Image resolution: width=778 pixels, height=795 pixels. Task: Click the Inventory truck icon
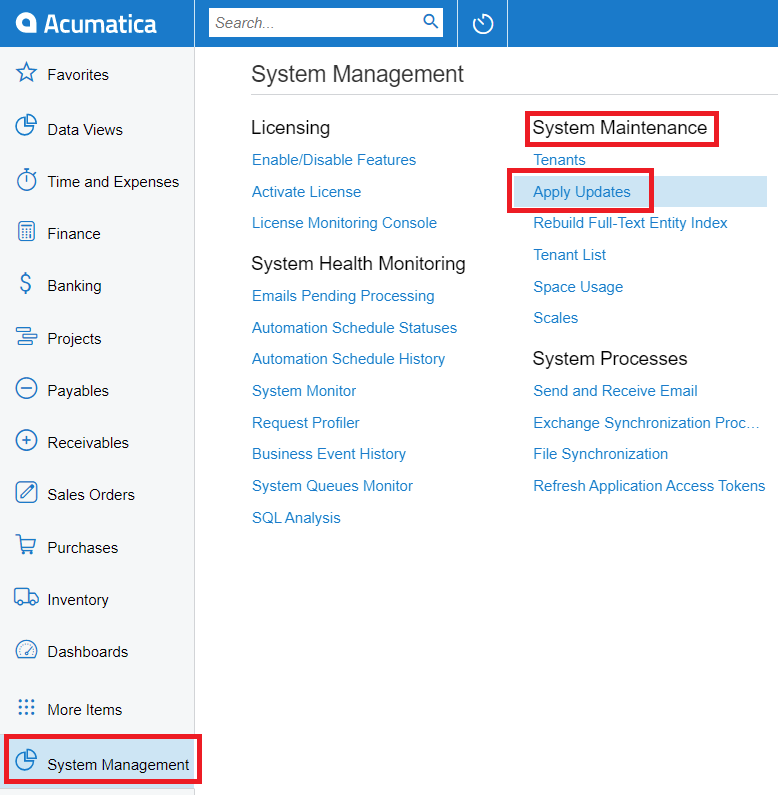tap(26, 597)
